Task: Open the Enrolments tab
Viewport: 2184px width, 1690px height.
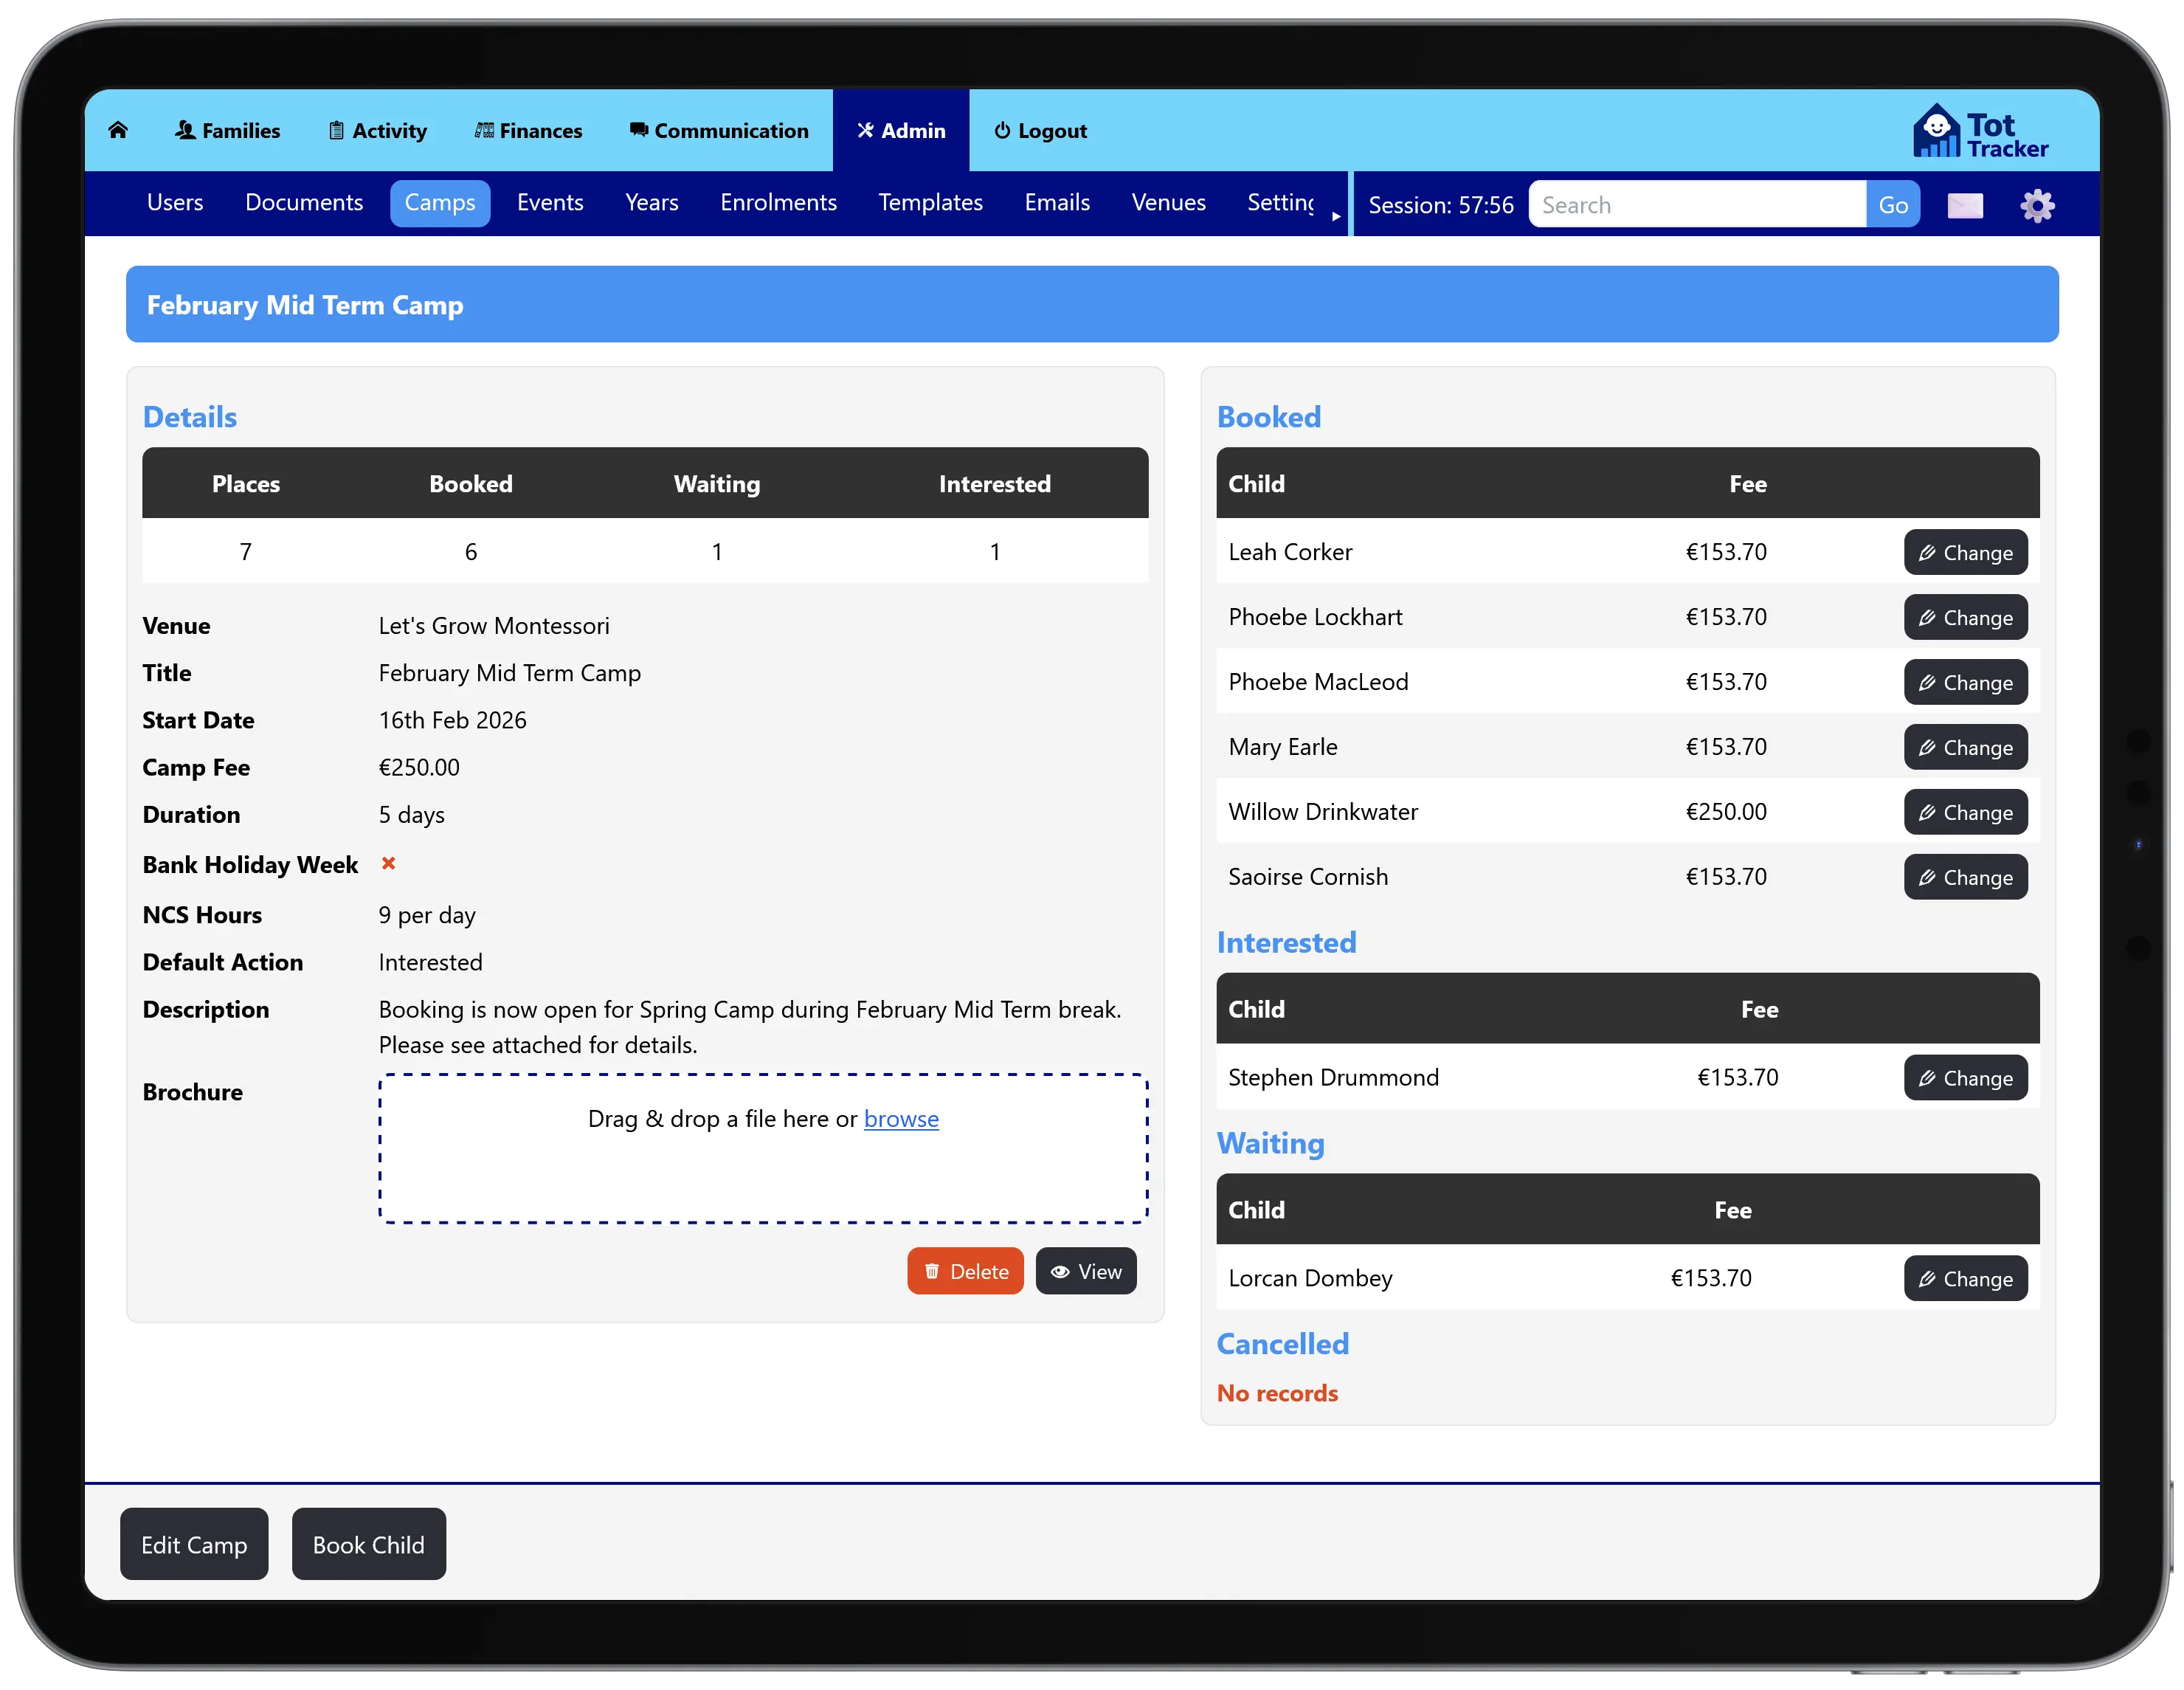Action: 778,202
